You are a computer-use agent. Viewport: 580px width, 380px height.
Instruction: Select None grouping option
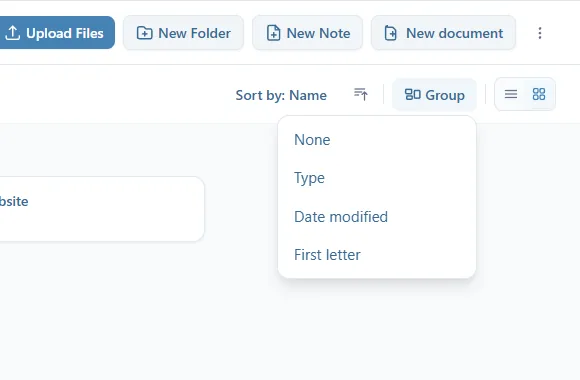(x=377, y=140)
